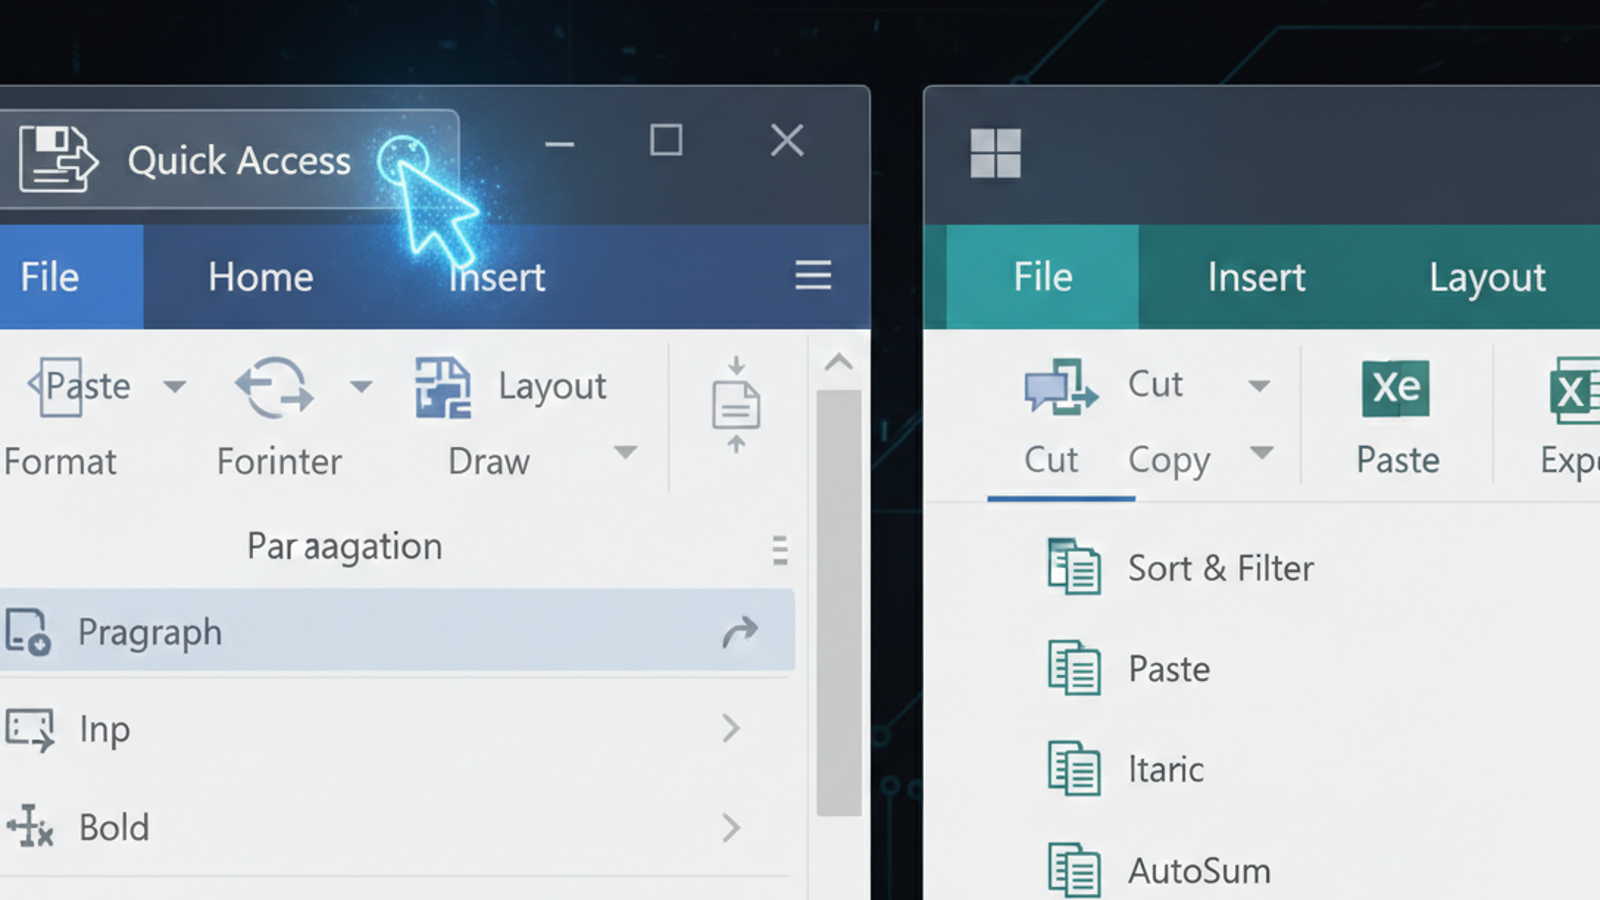The height and width of the screenshot is (900, 1600).
Task: Open the Paste dropdown arrow
Action: point(175,387)
